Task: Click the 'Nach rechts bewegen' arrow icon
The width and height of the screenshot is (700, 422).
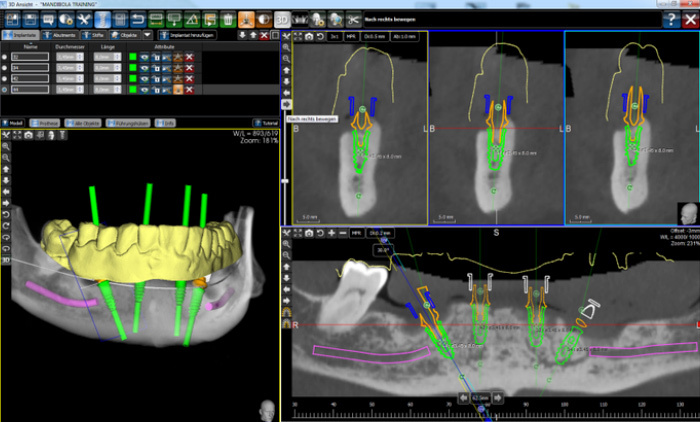Action: (x=286, y=104)
